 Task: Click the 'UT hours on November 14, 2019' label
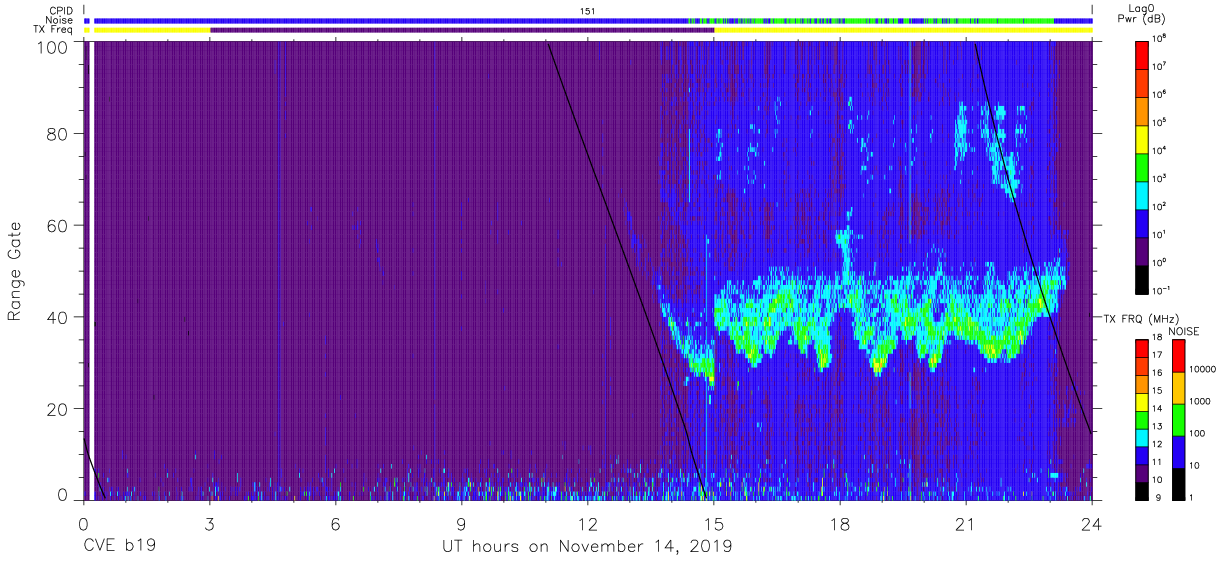[587, 547]
